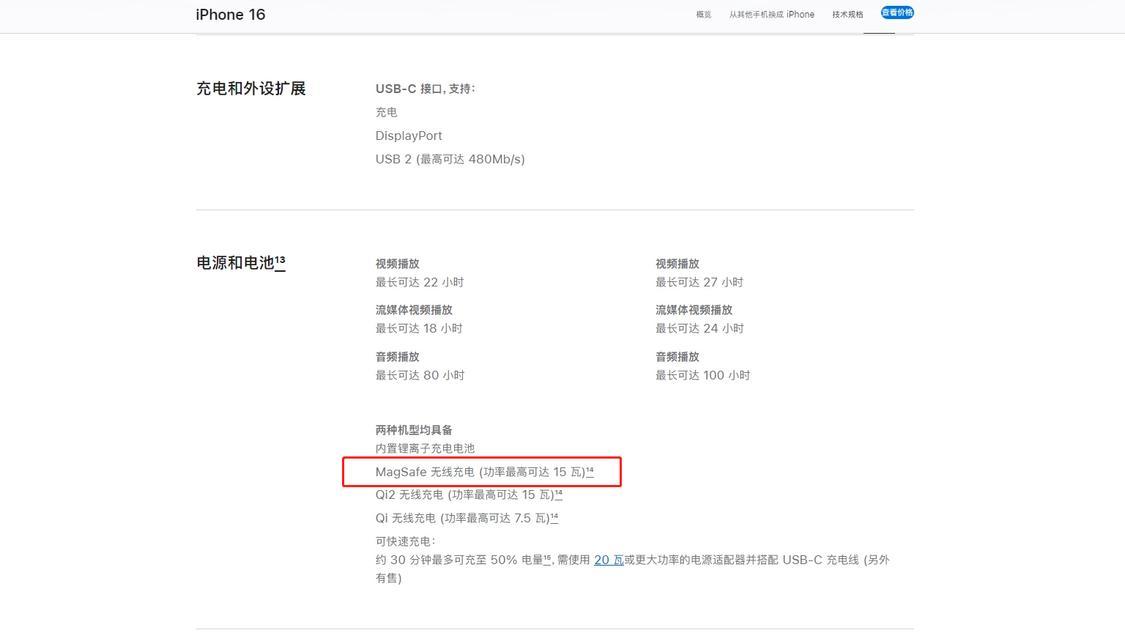Open the 概览 navigation tab
The height and width of the screenshot is (640, 1125).
click(x=703, y=14)
